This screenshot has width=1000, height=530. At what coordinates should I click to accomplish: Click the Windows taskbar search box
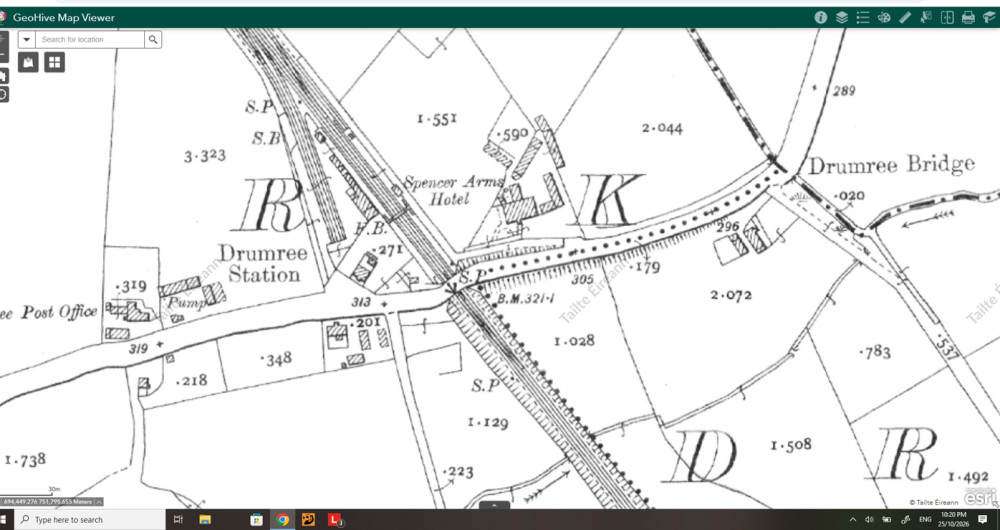coord(90,520)
